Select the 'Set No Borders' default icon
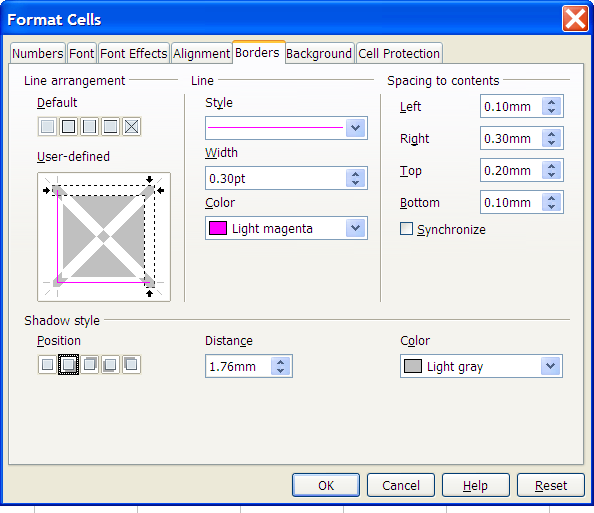This screenshot has height=513, width=594. coord(47,127)
